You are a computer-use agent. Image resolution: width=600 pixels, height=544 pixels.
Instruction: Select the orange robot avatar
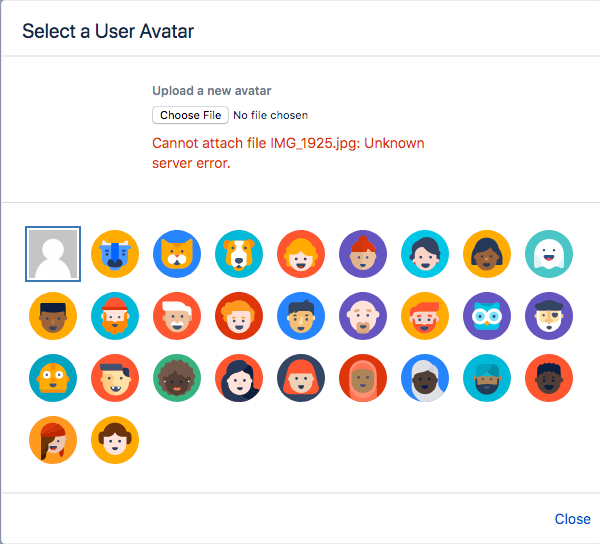pos(53,378)
